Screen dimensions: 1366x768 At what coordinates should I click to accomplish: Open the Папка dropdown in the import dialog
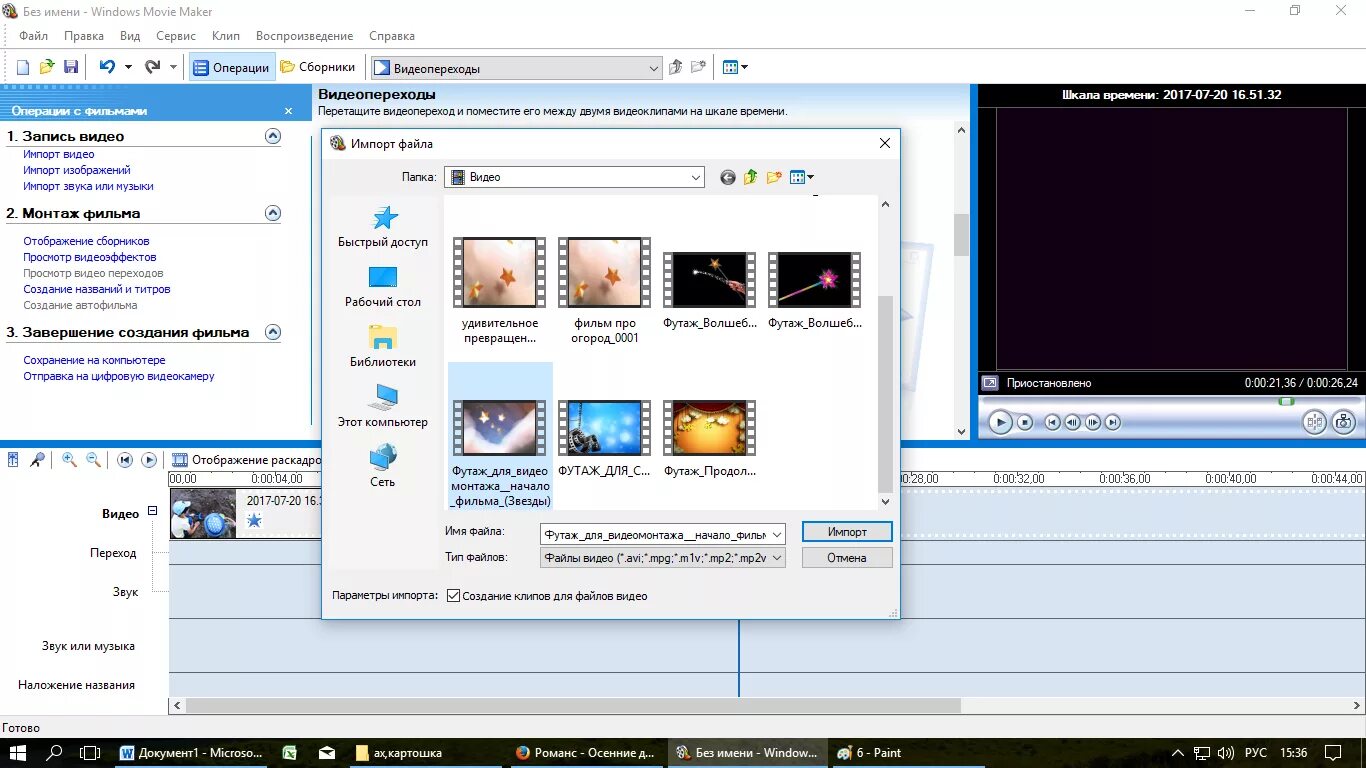(696, 177)
